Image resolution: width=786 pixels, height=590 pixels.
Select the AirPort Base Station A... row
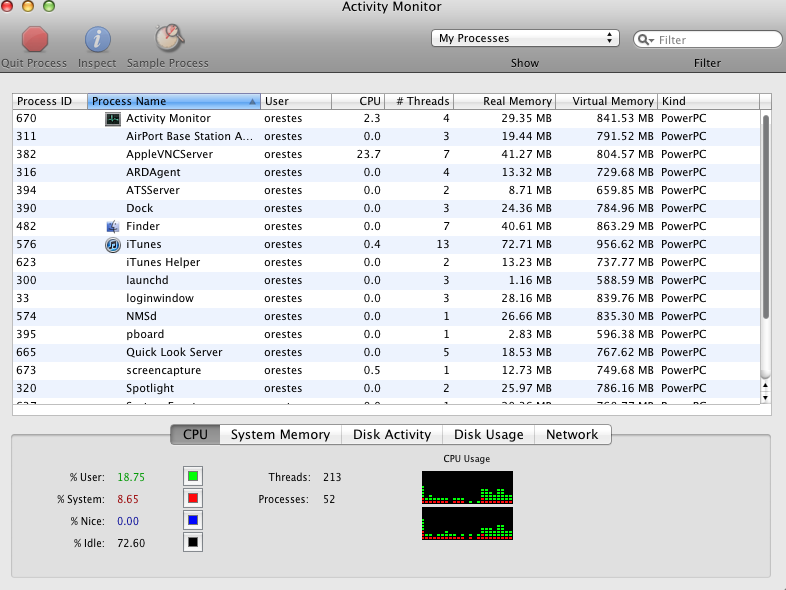[x=386, y=136]
